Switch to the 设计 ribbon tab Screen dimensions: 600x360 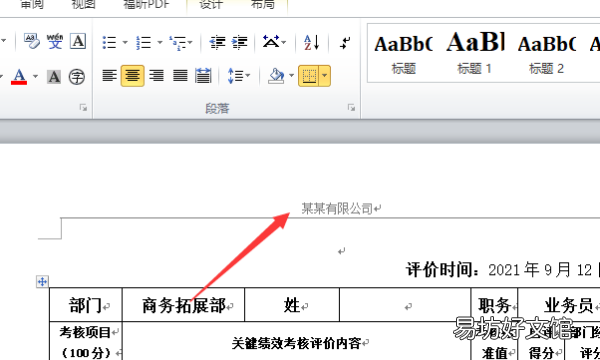(x=211, y=5)
